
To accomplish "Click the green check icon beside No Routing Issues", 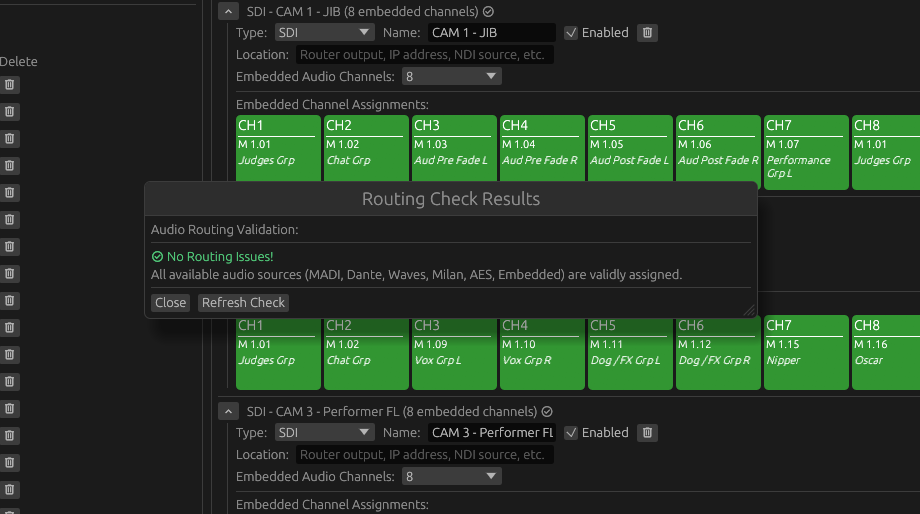I will 157,257.
